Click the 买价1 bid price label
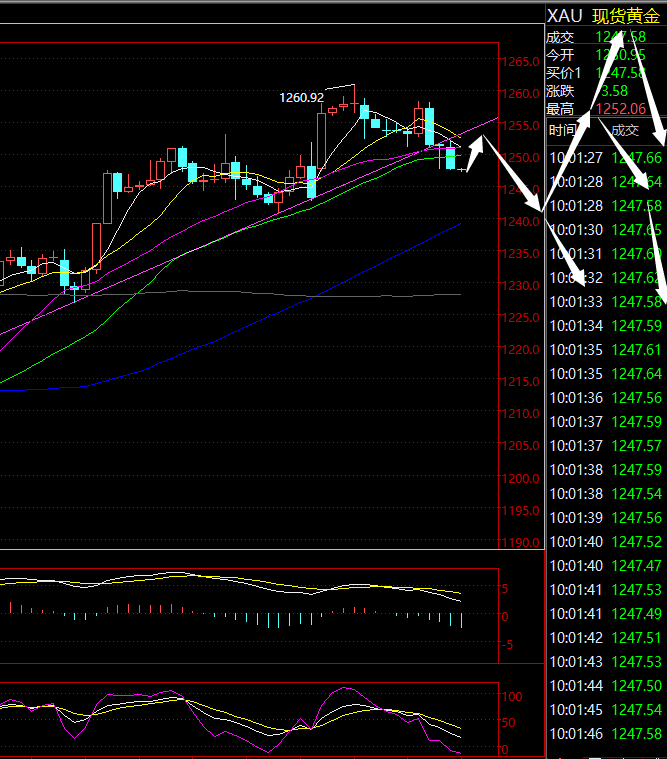This screenshot has width=667, height=759. (x=563, y=73)
